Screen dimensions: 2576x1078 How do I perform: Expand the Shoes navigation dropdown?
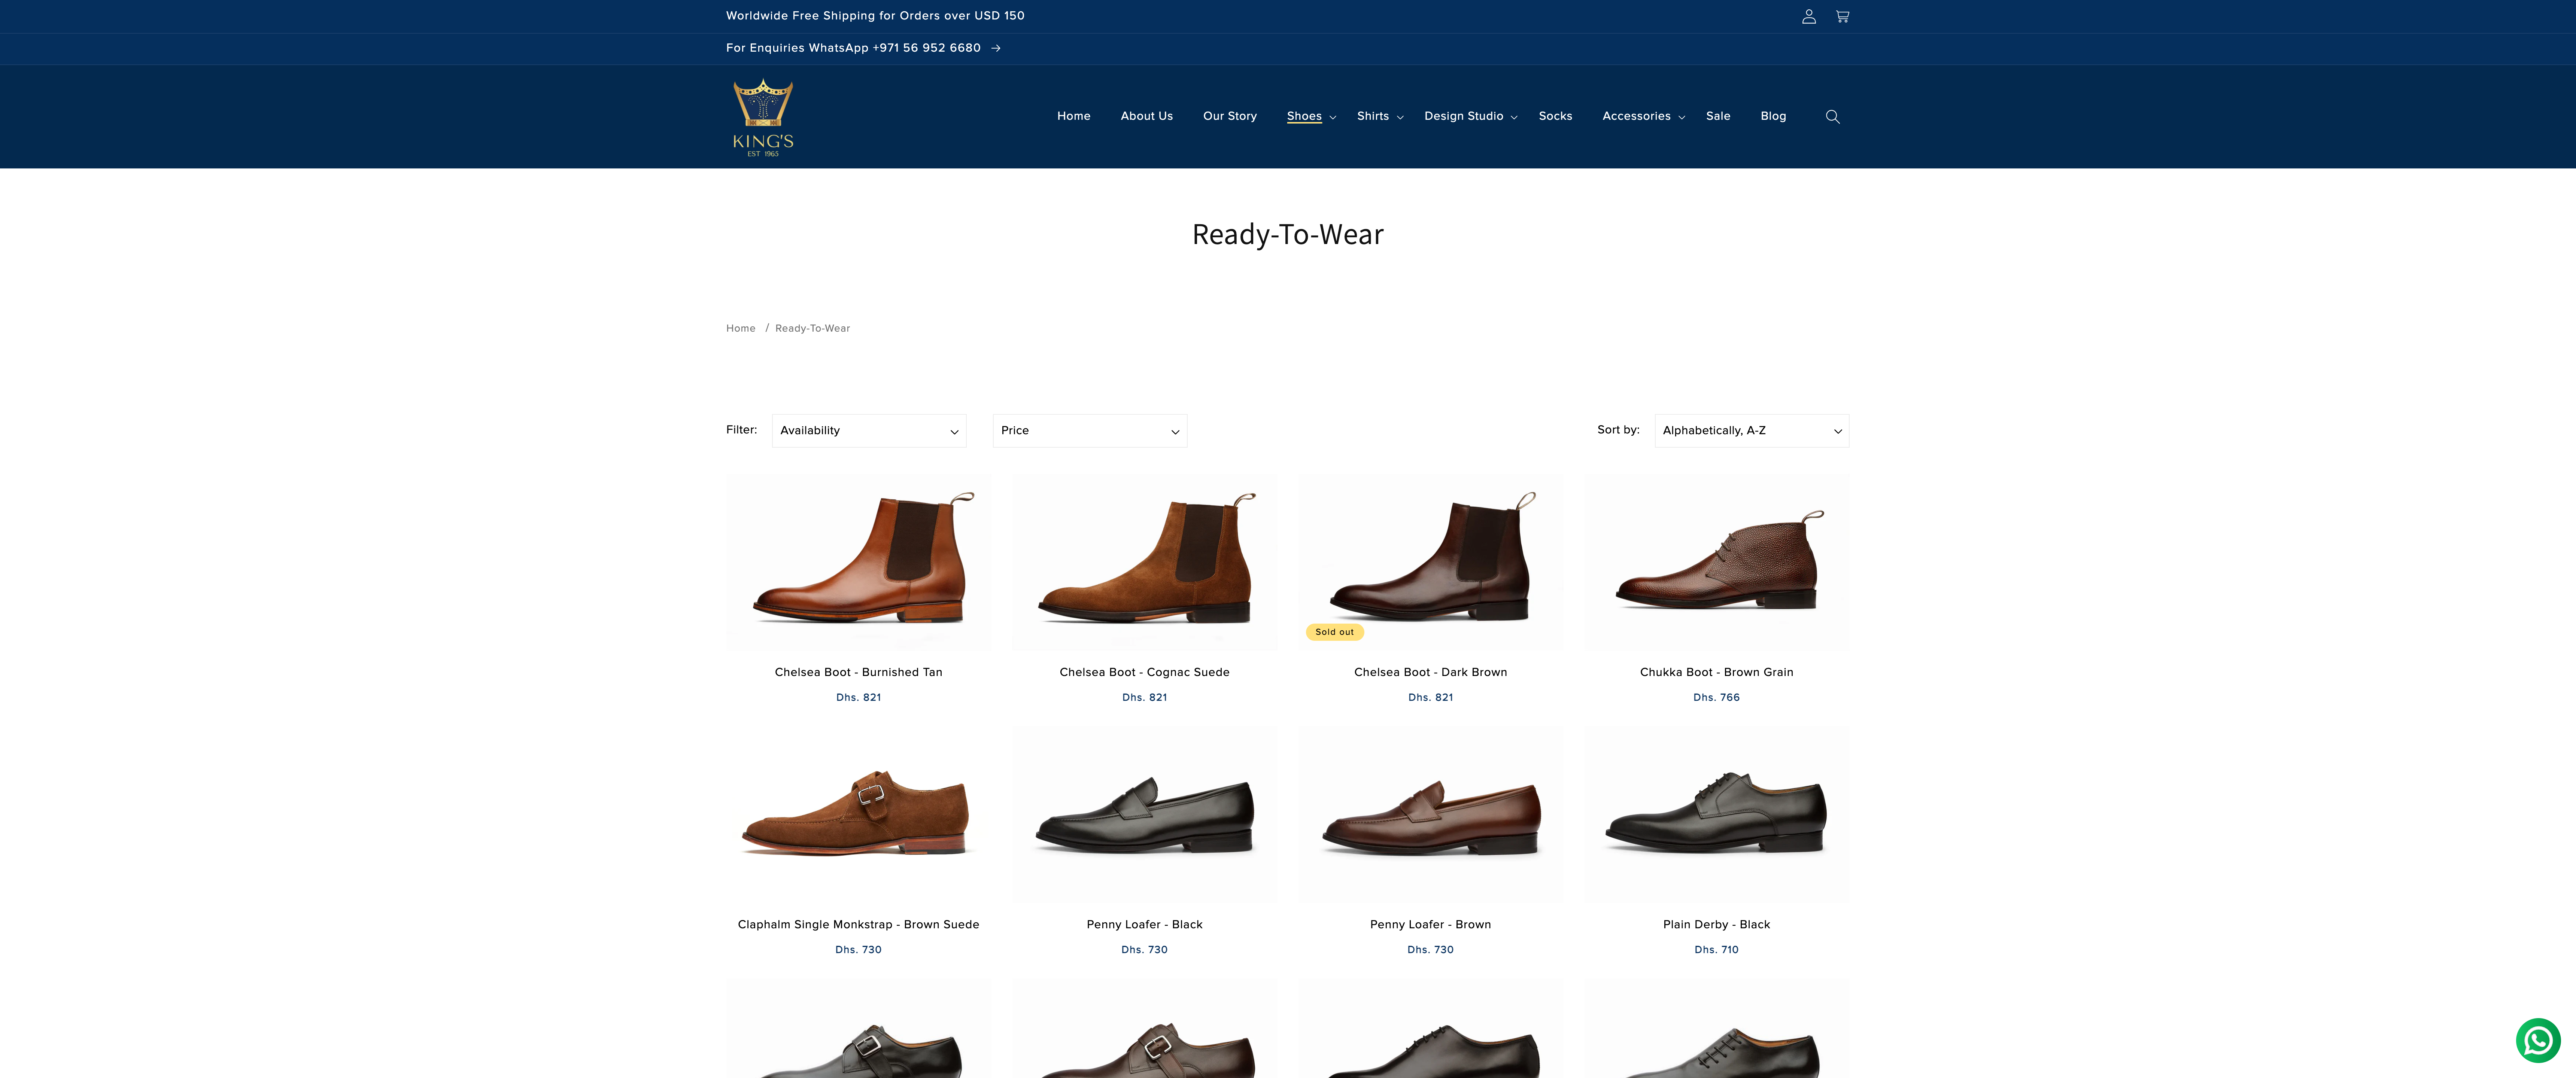tap(1311, 116)
